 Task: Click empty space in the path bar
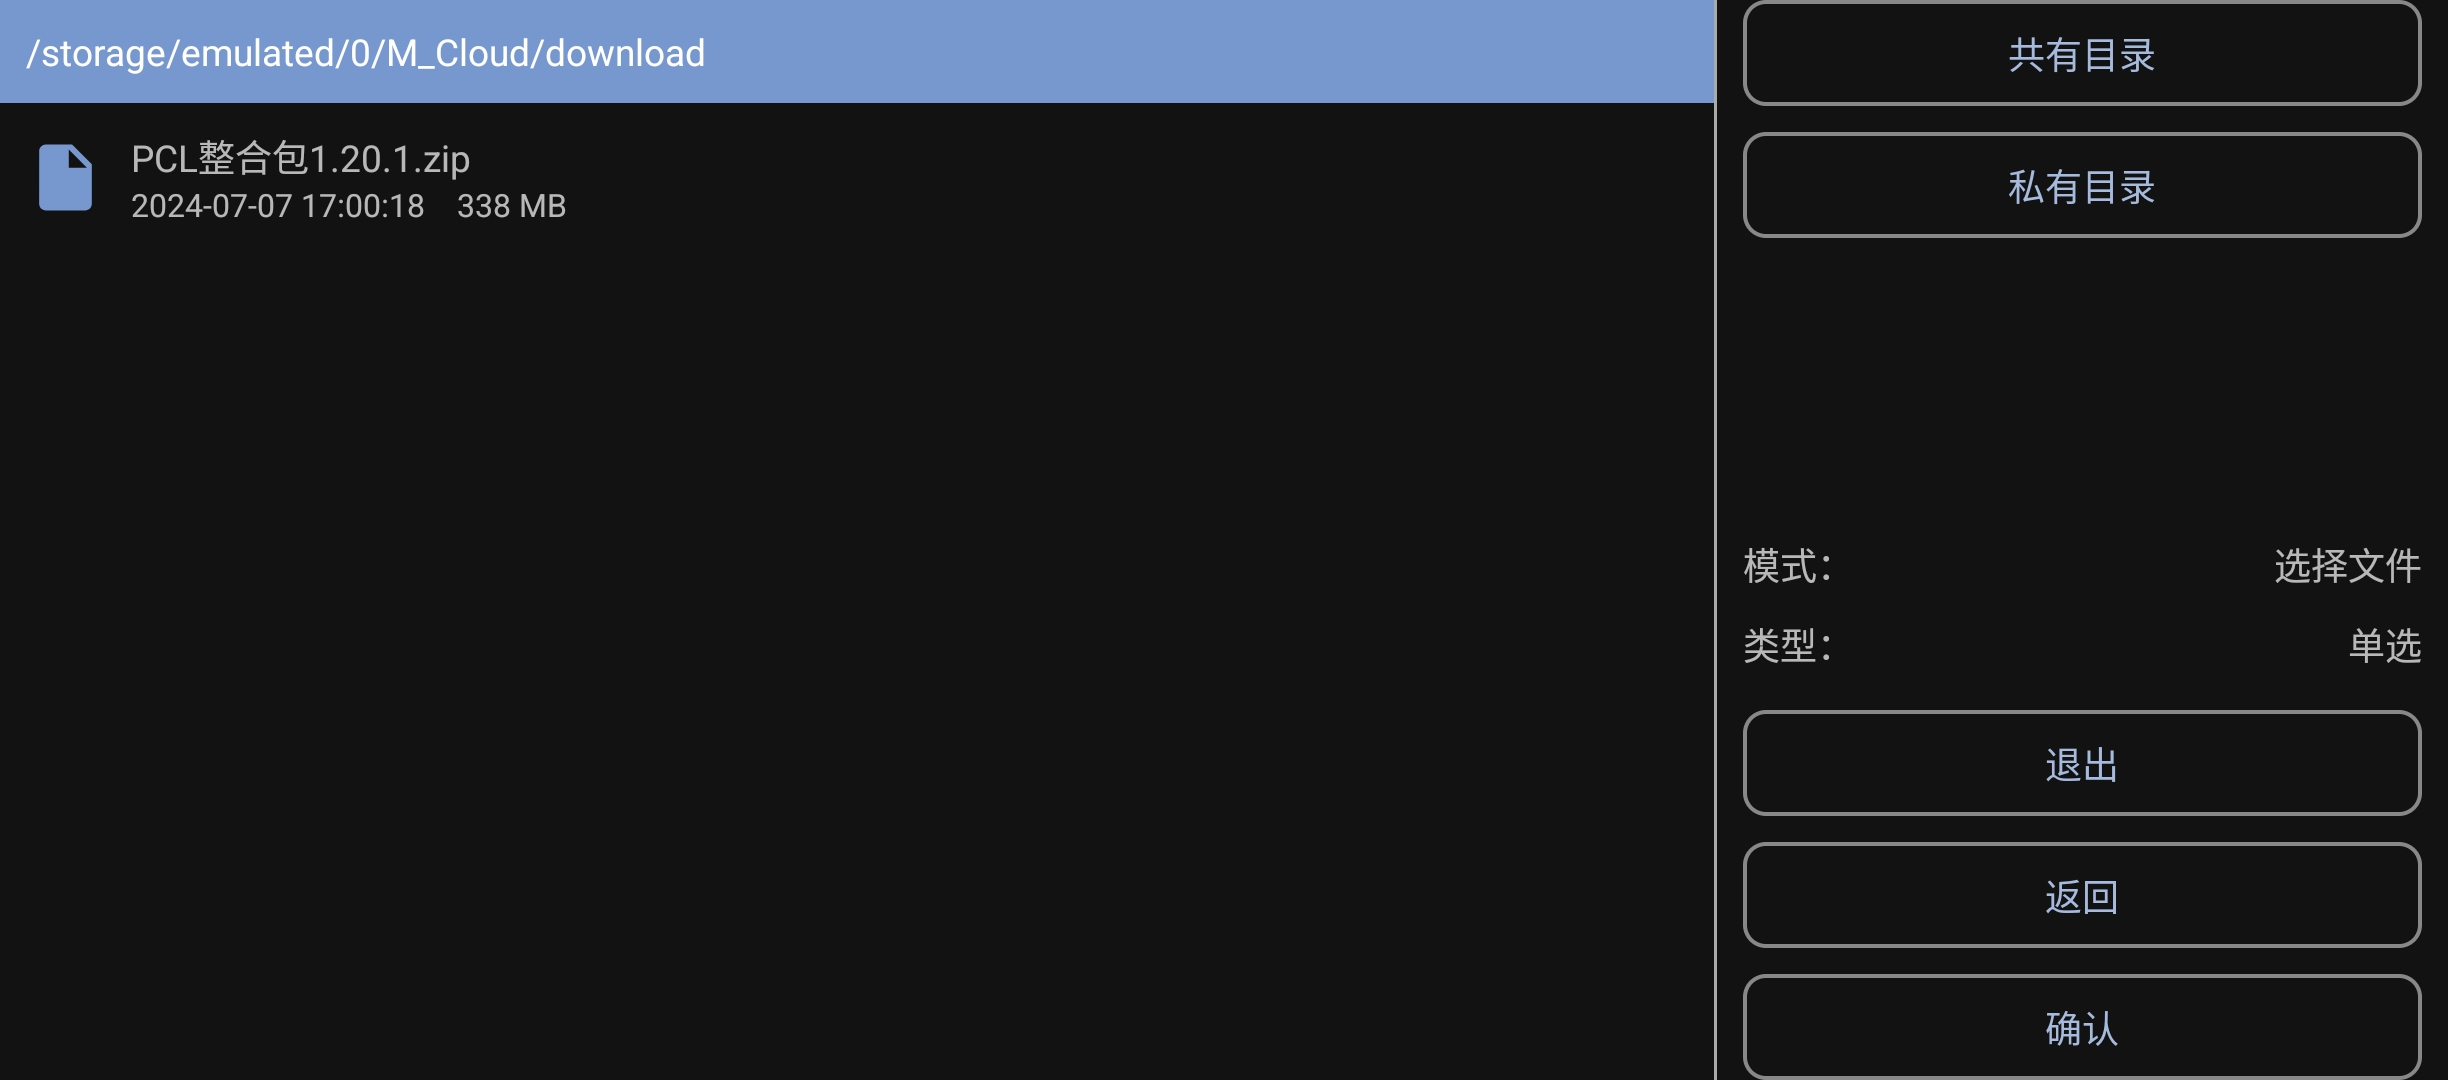1200,52
